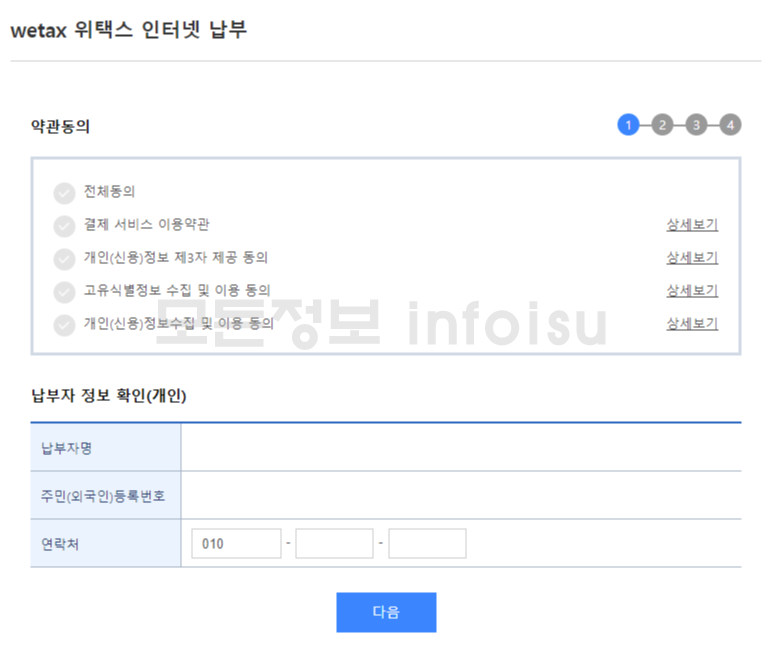Click the middle phone number field

pos(334,543)
